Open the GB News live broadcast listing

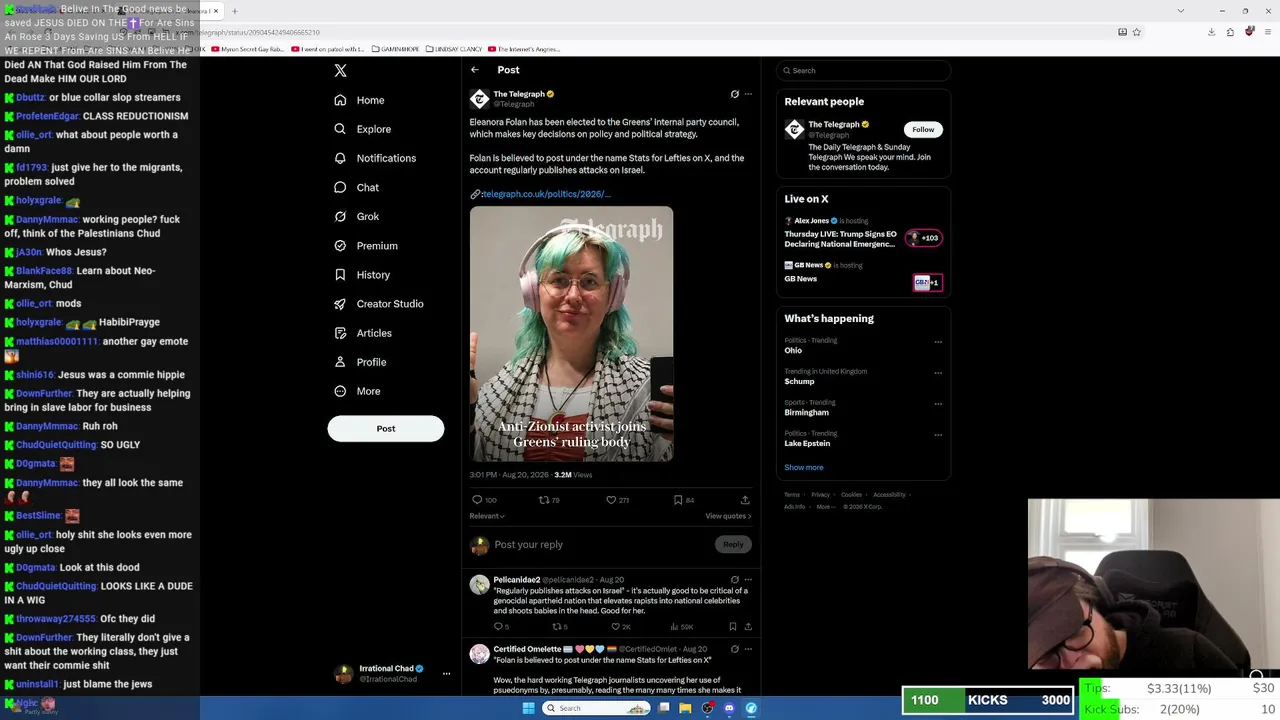point(863,277)
